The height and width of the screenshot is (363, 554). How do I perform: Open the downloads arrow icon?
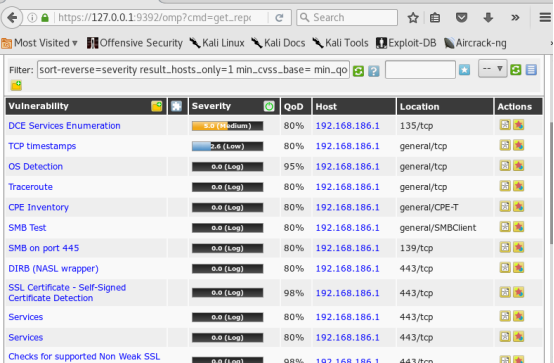coord(488,17)
